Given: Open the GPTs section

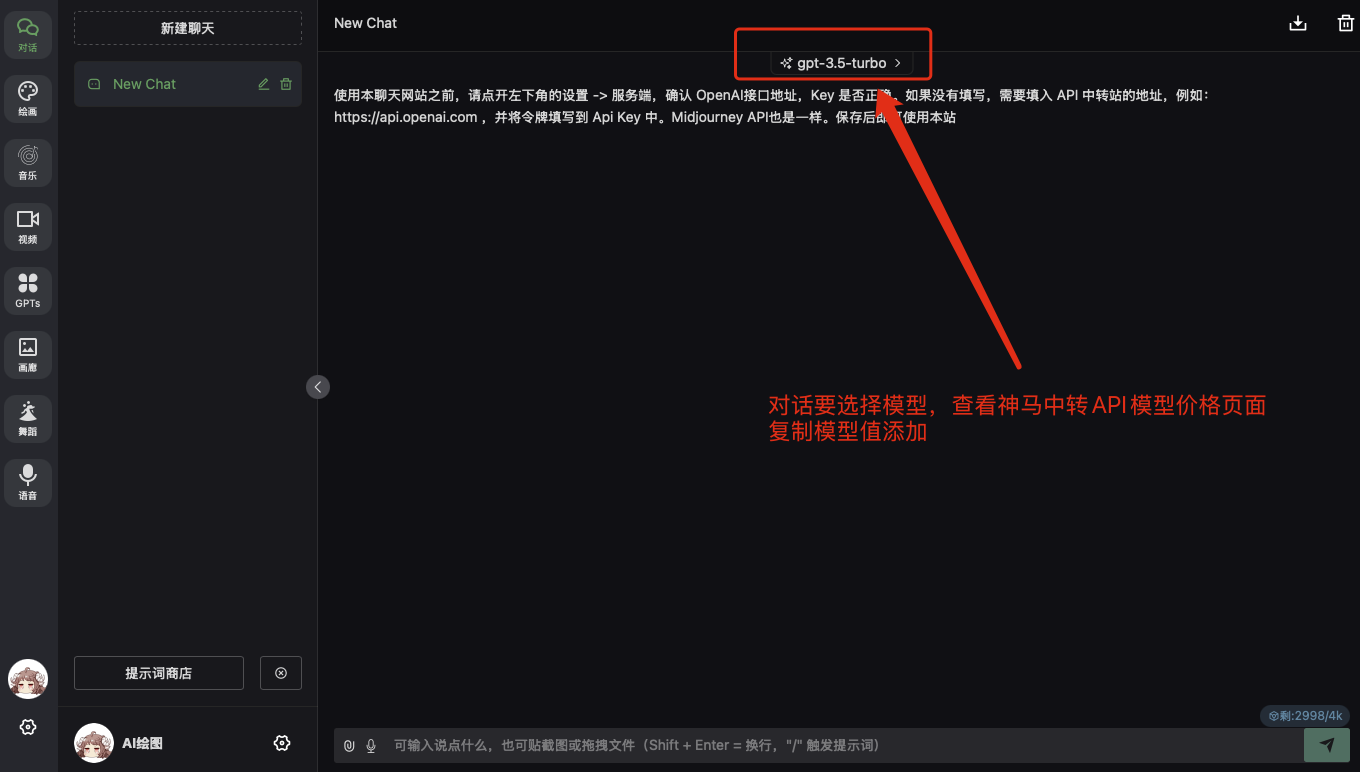Looking at the screenshot, I should pos(28,291).
